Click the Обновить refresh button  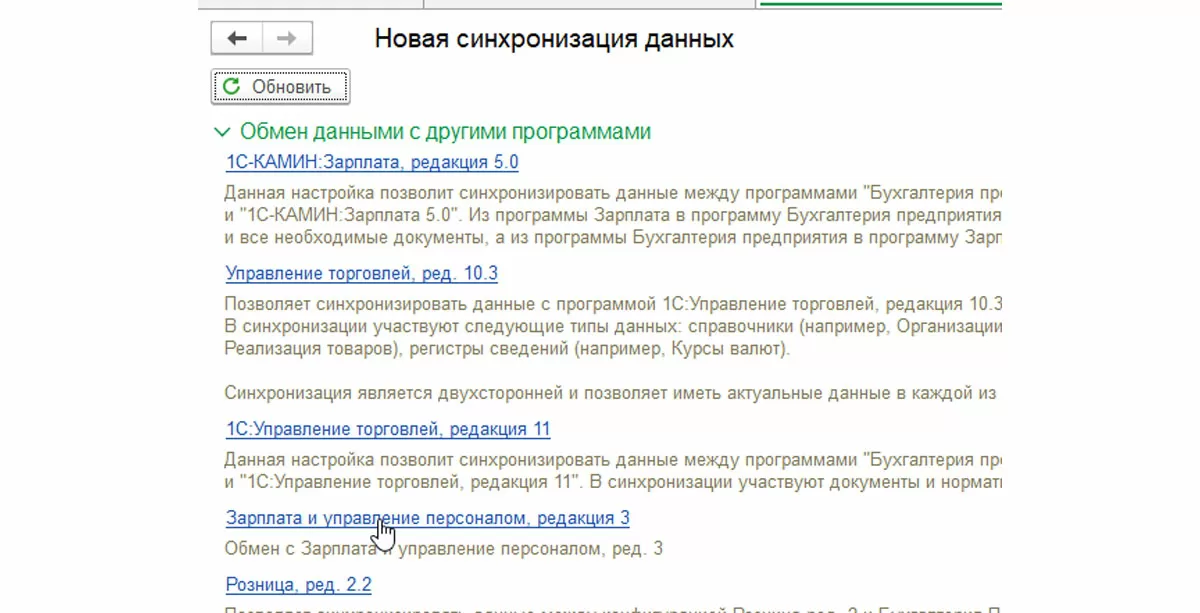(280, 87)
